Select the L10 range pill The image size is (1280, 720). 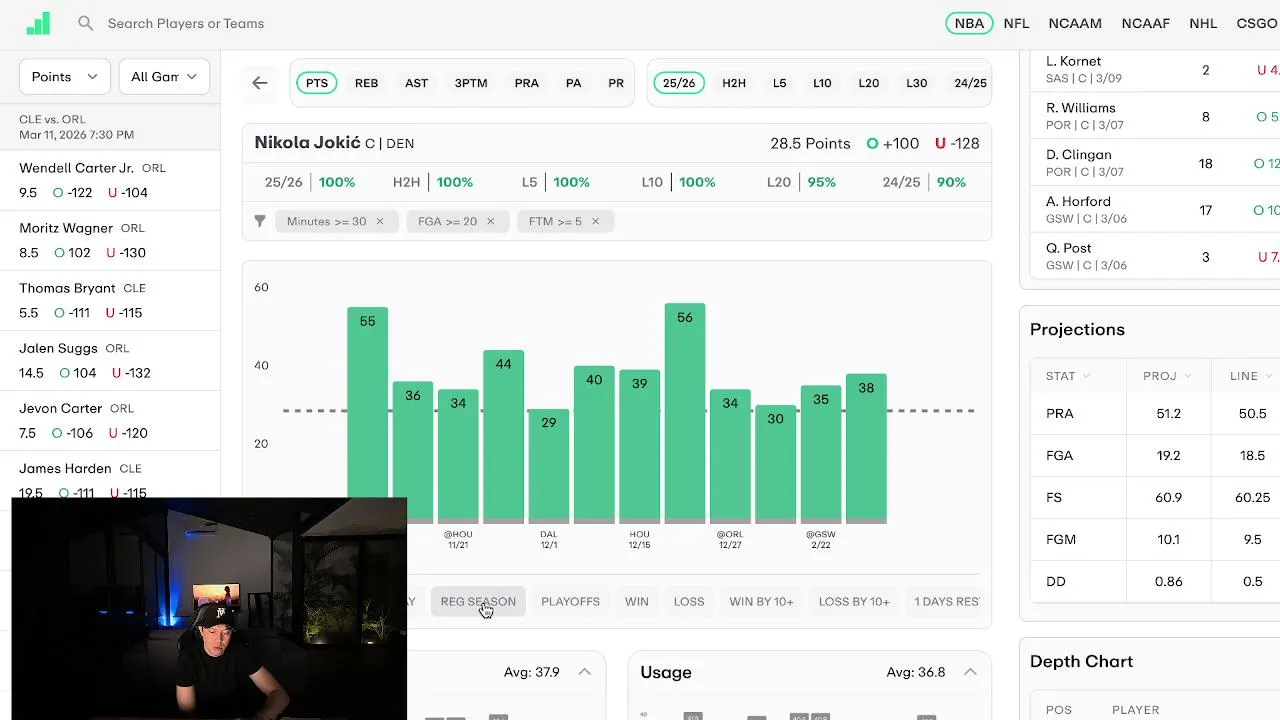pyautogui.click(x=822, y=83)
